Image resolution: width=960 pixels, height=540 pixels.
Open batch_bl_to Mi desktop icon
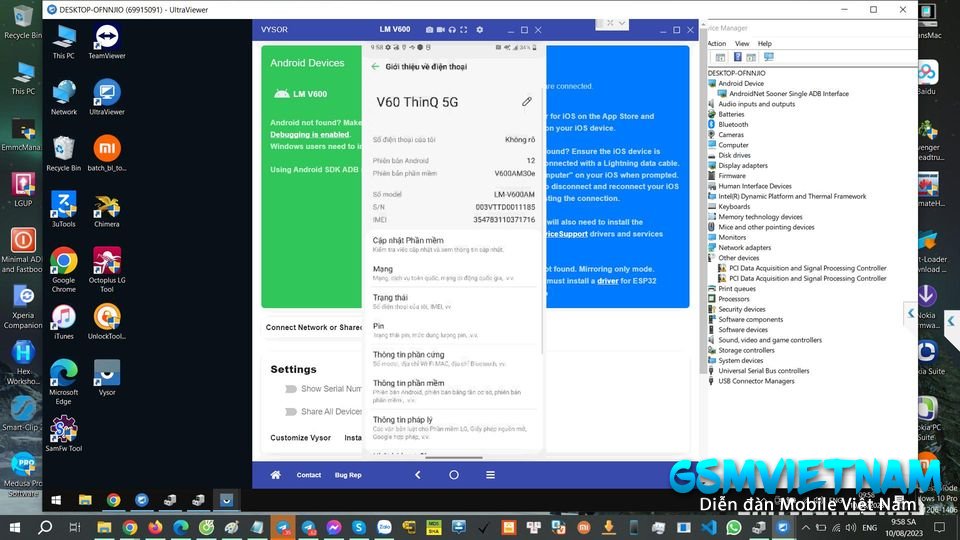(107, 154)
